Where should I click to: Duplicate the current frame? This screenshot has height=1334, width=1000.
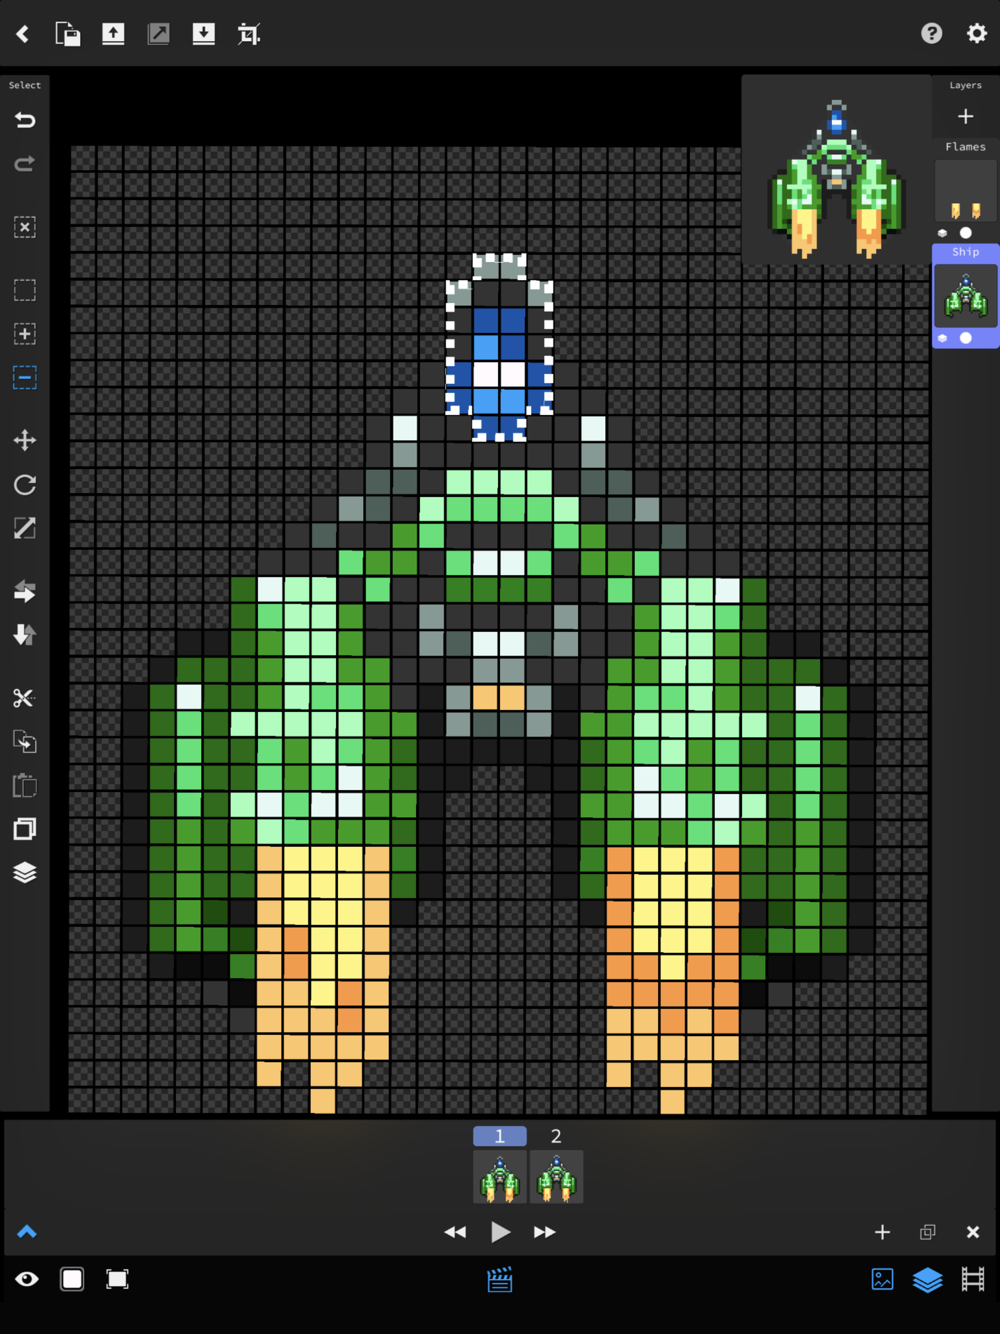coord(928,1232)
